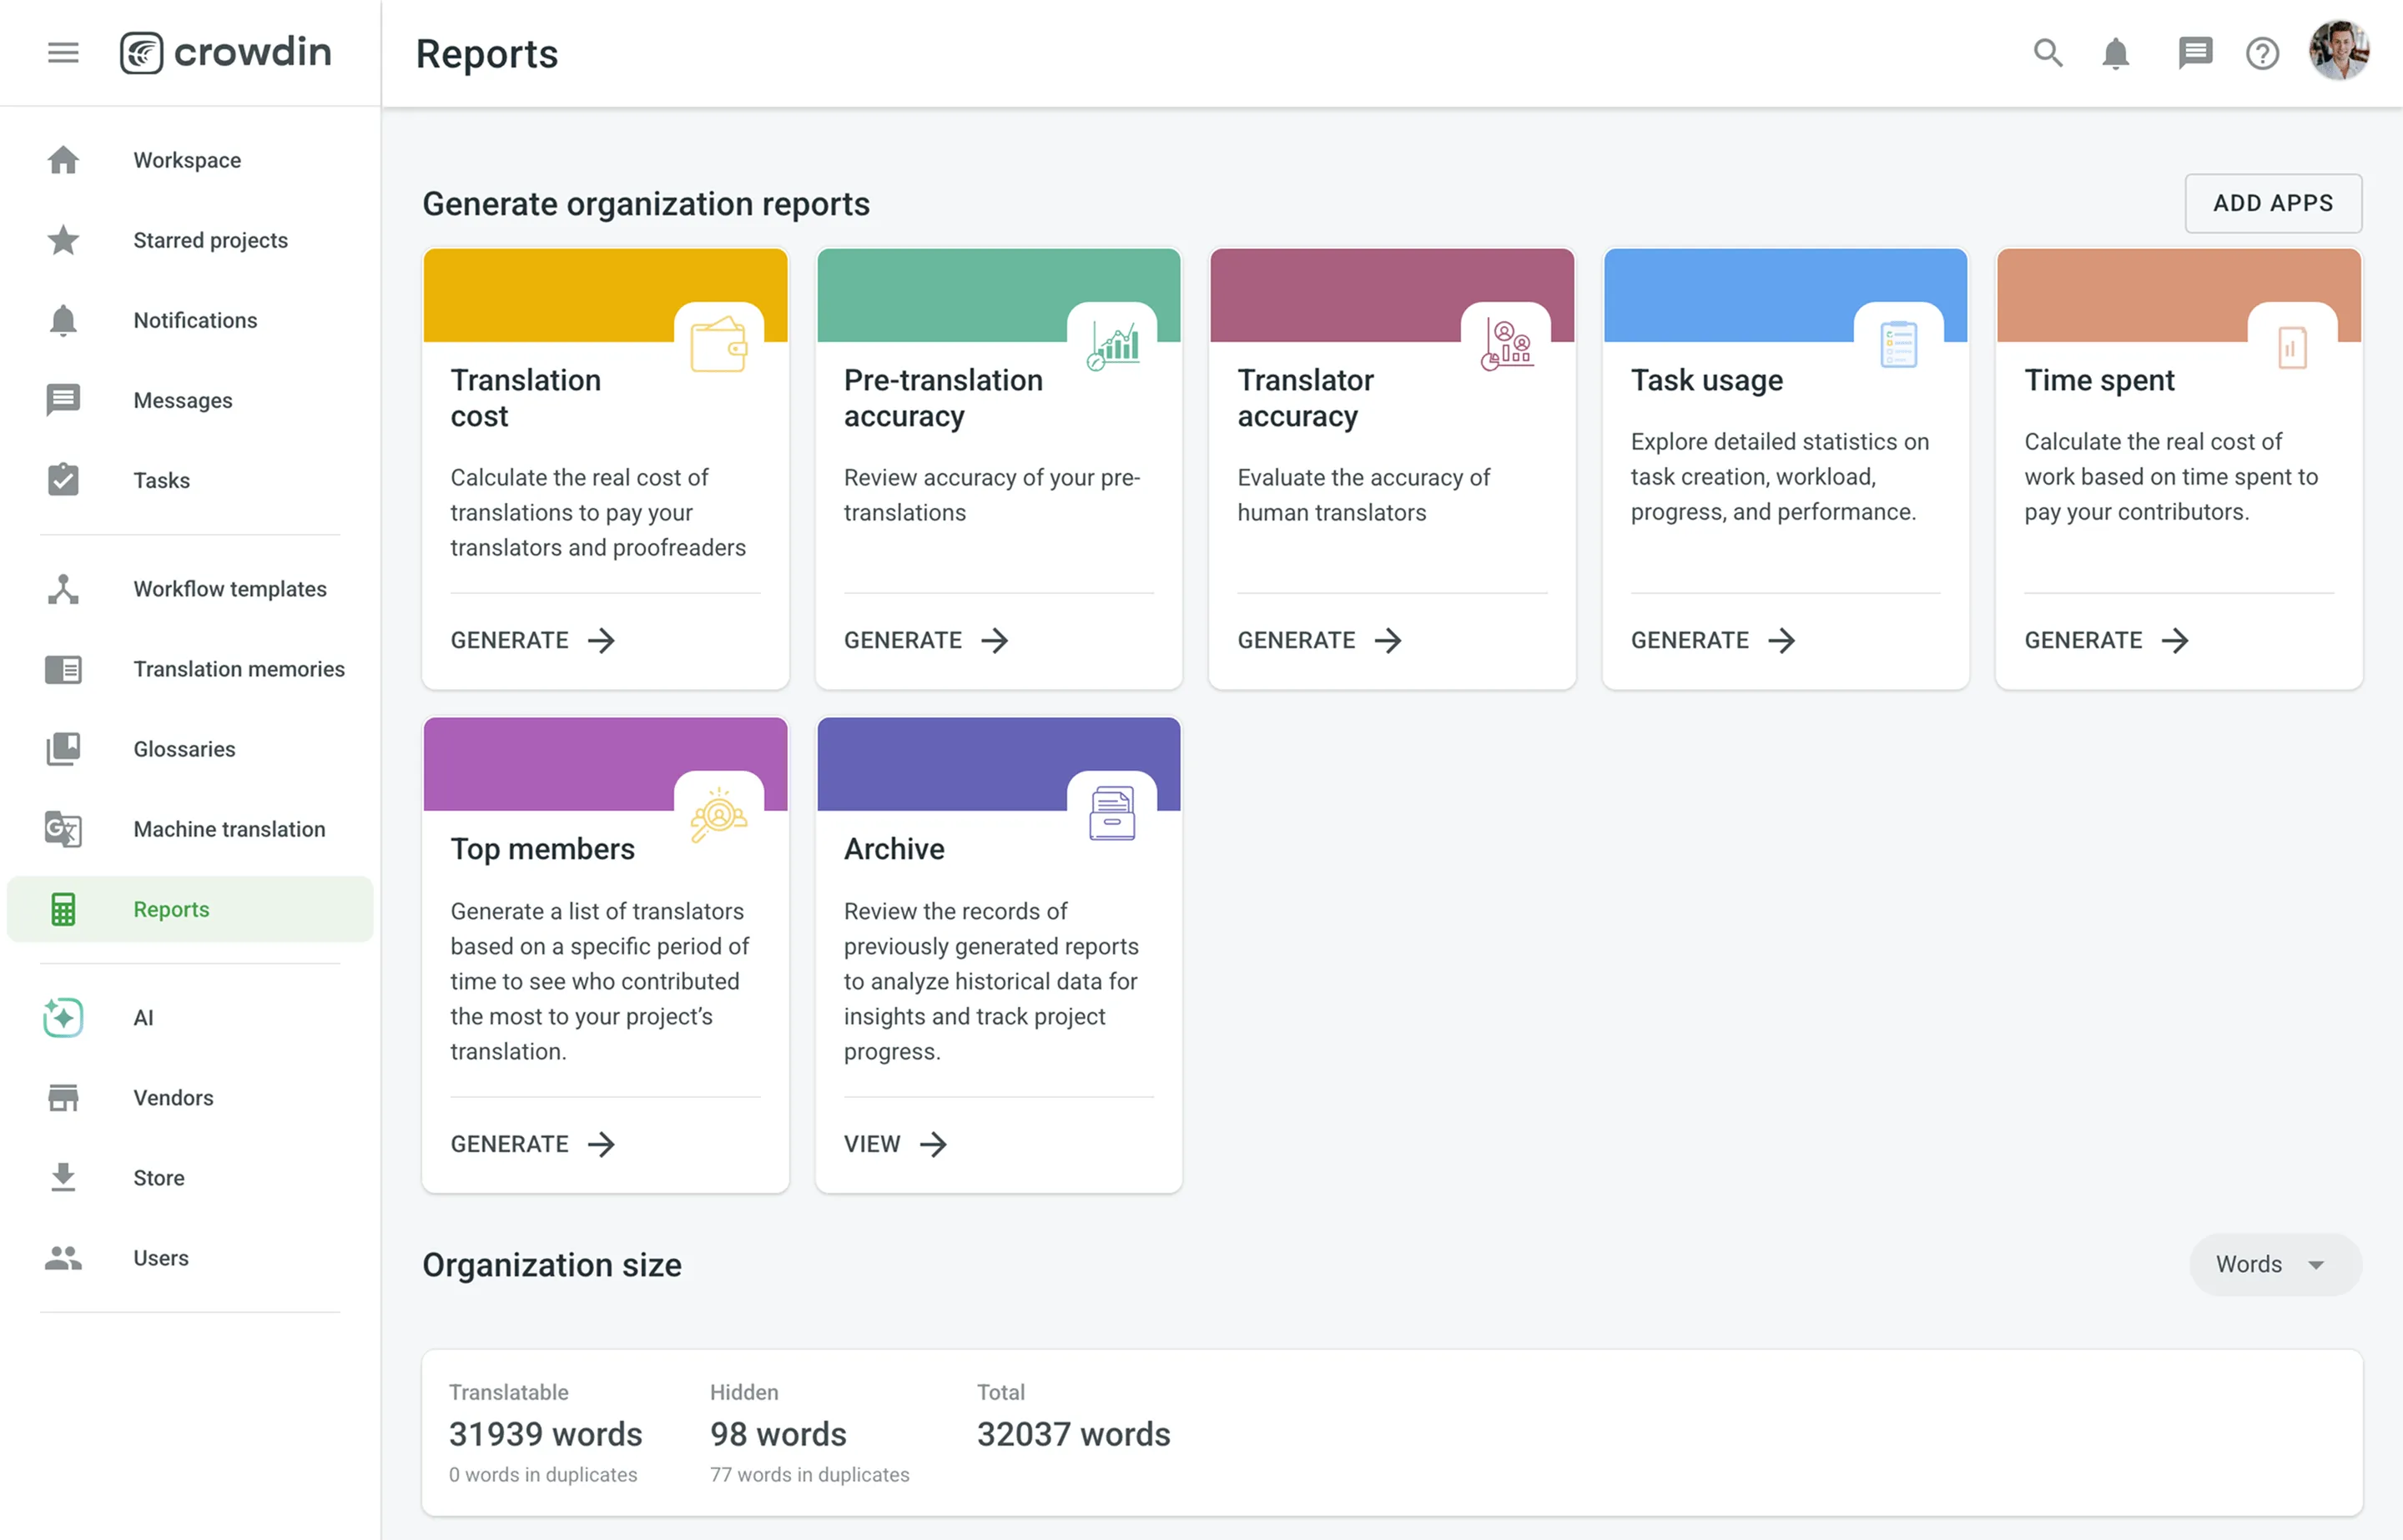Open the chat messages icon in header

click(2194, 53)
